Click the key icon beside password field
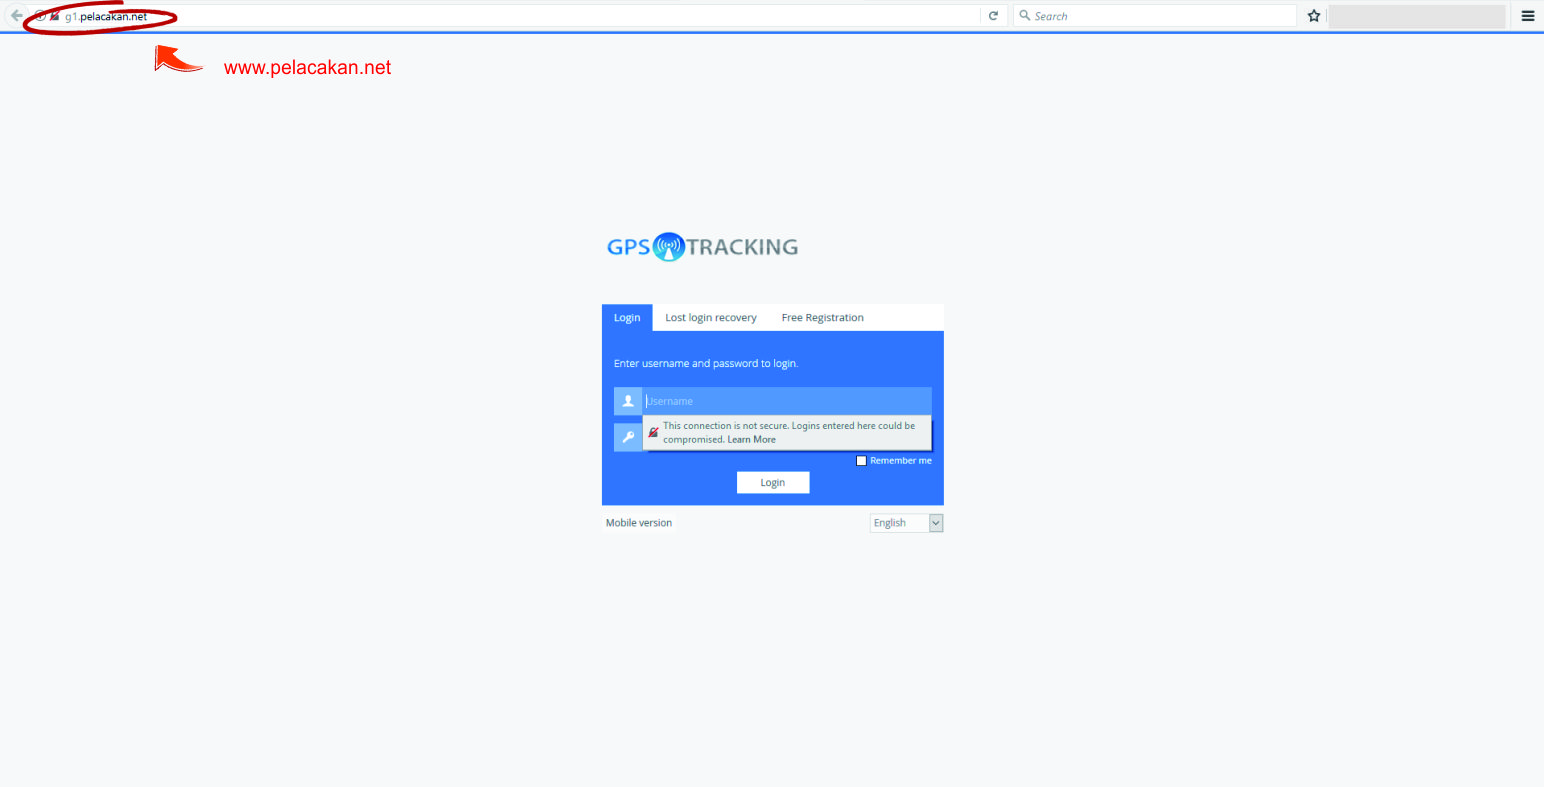This screenshot has height=787, width=1544. [x=628, y=437]
